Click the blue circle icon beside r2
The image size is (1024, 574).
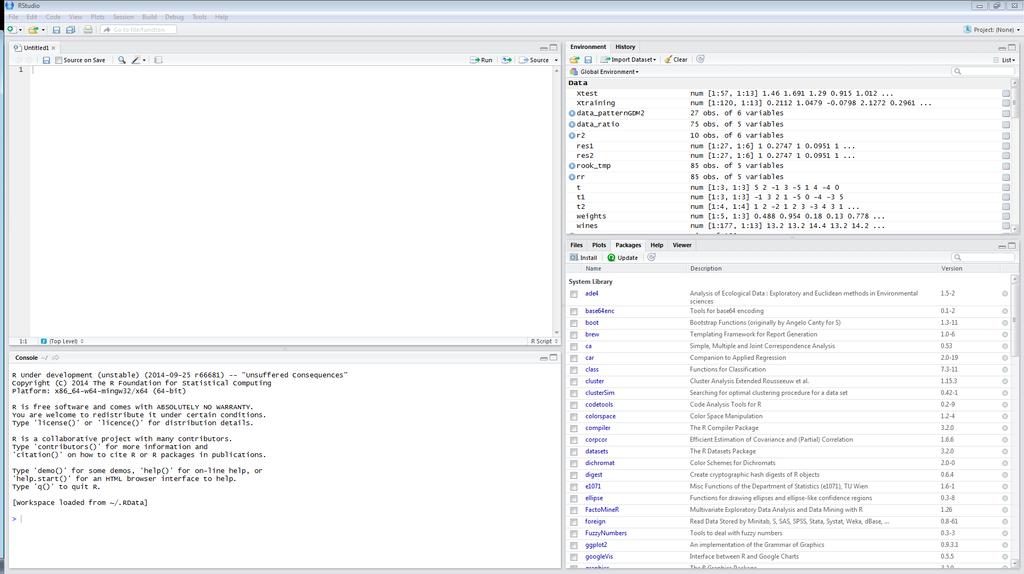click(x=572, y=135)
